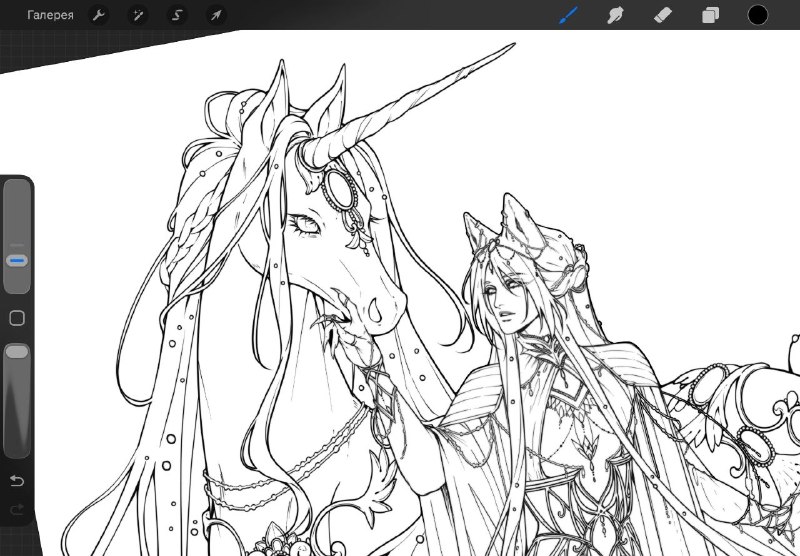Click the unicorn's horn on canvas

pos(408,102)
